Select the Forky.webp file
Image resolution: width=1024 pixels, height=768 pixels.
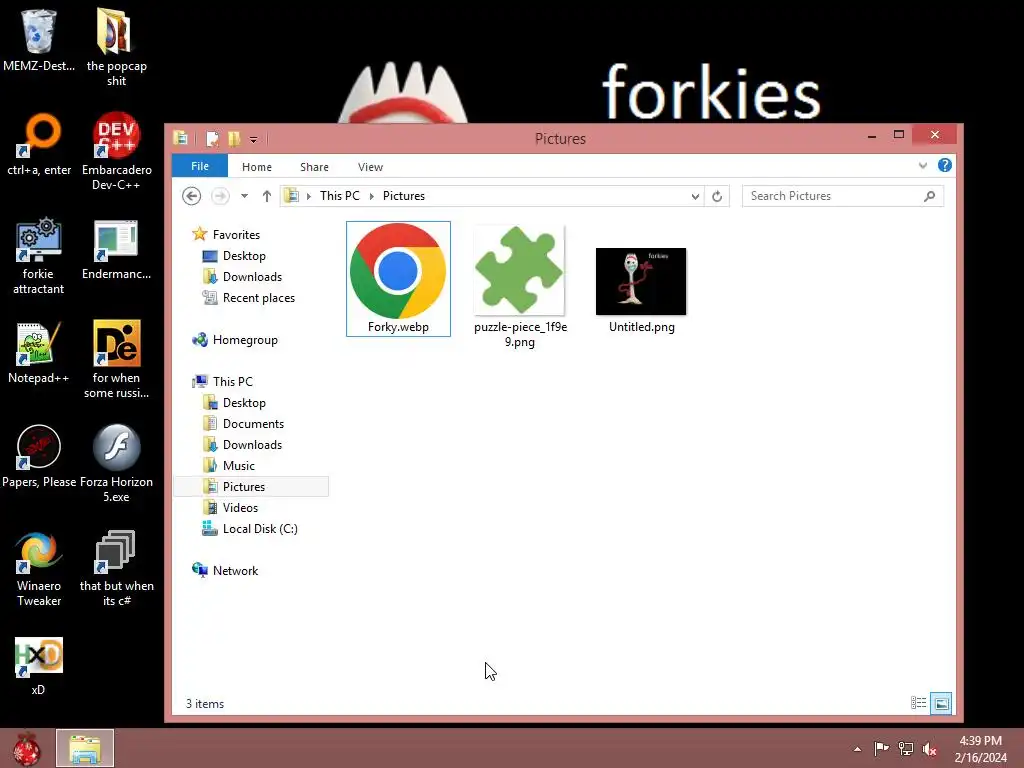point(398,279)
